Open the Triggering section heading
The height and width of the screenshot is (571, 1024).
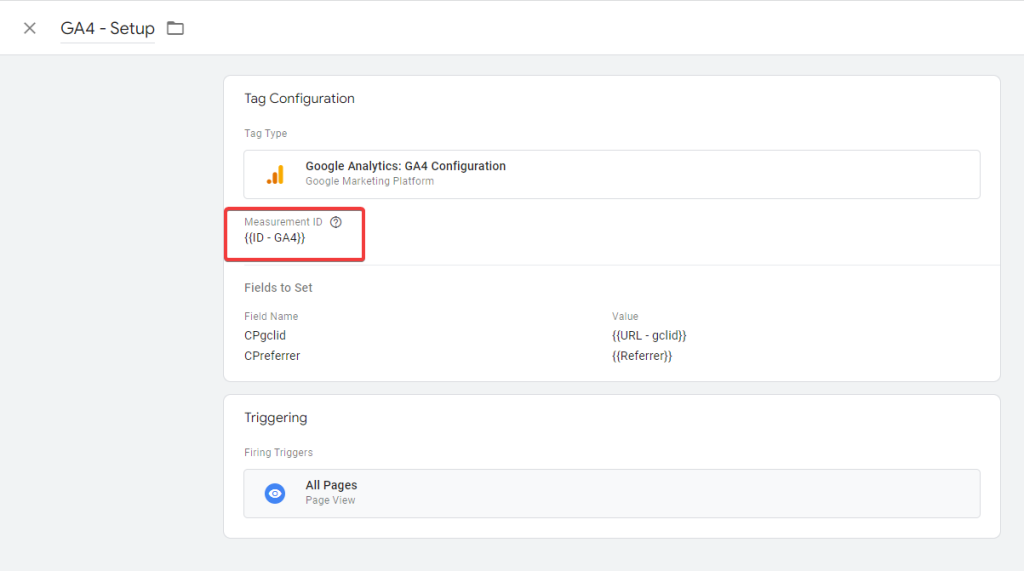tap(275, 417)
